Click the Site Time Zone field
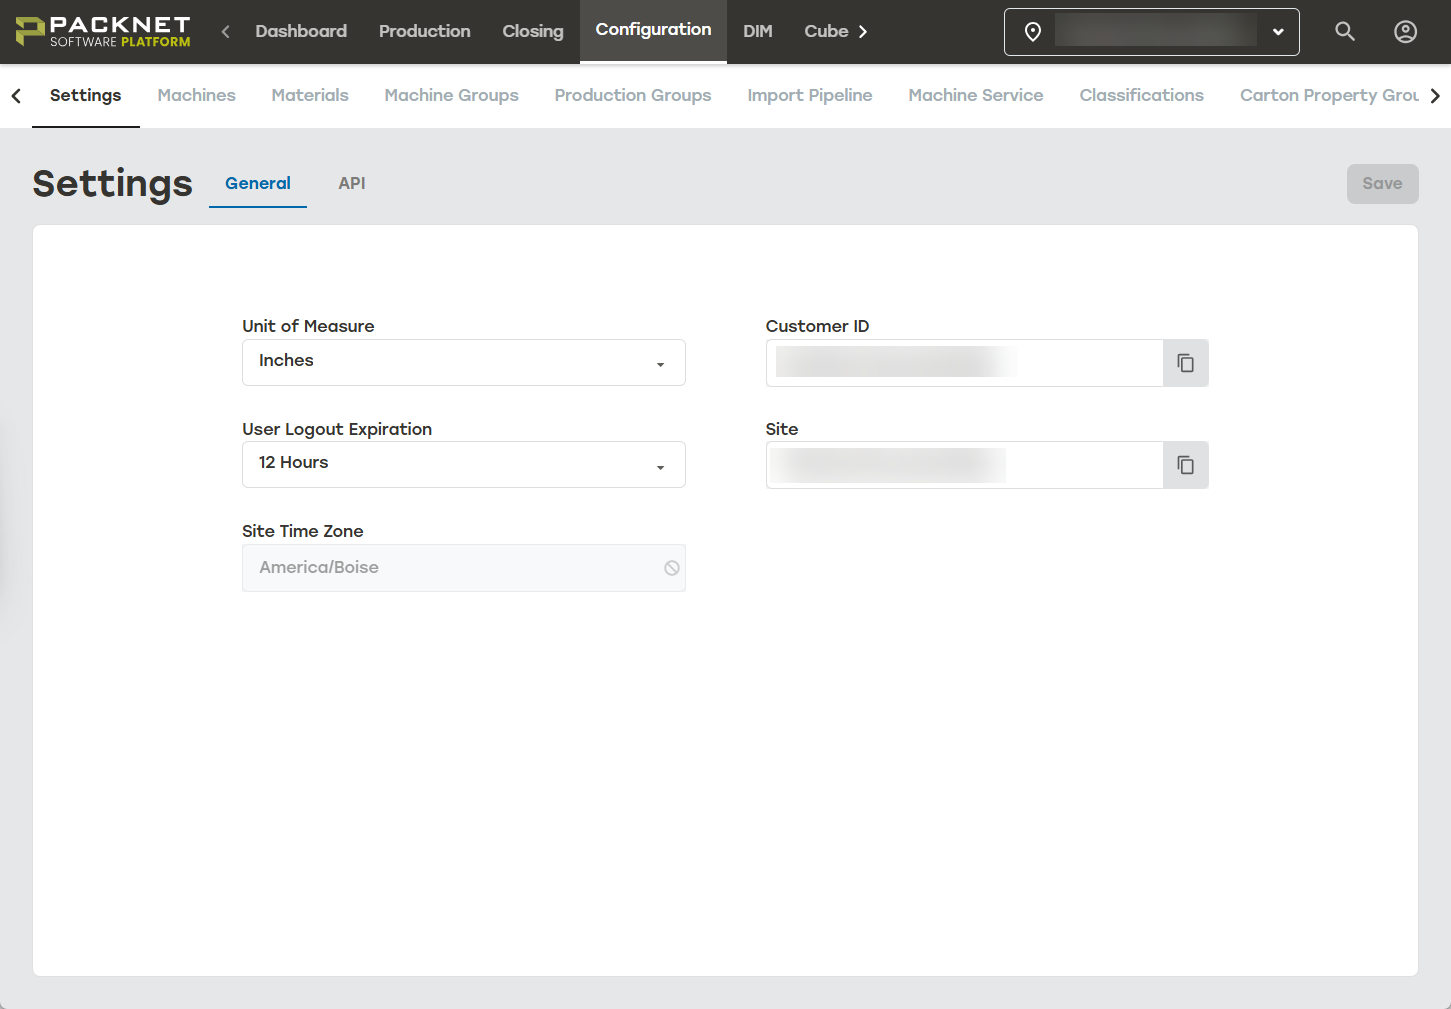This screenshot has height=1009, width=1451. tap(464, 568)
